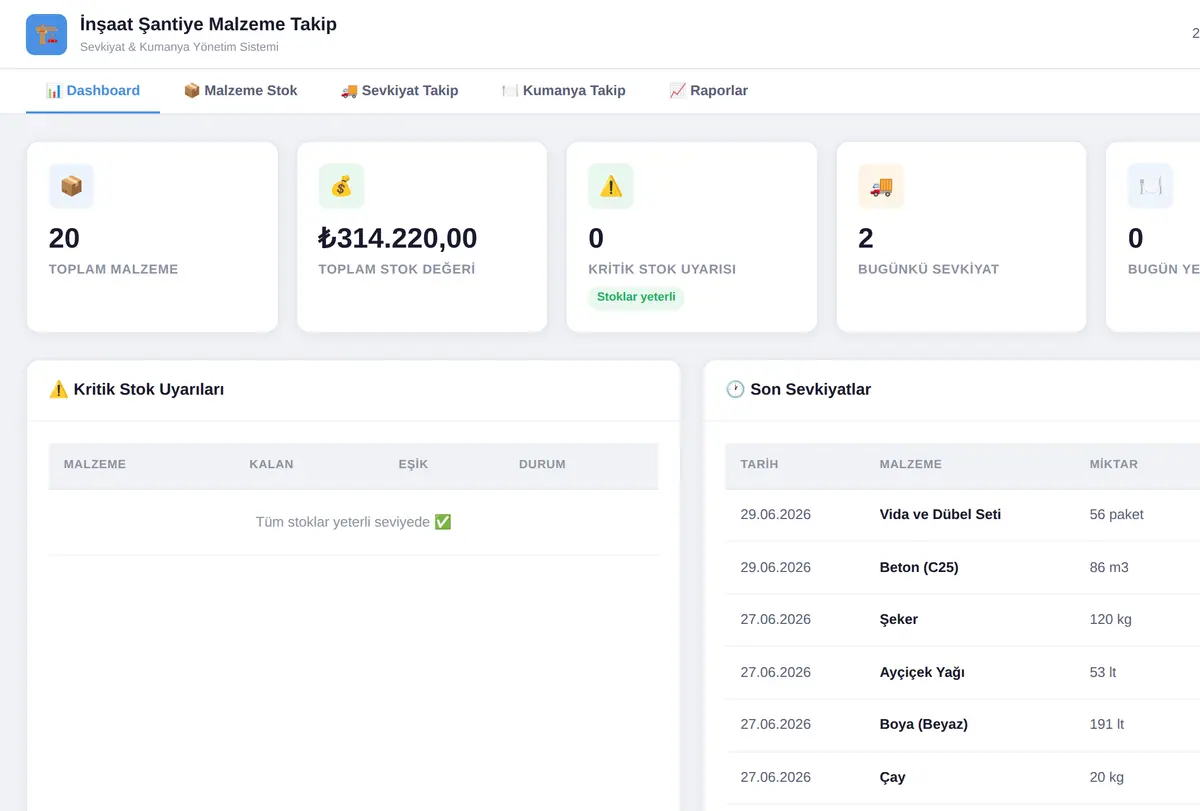Click the İnşaat Şantiye Malzeme Takip title

pyautogui.click(x=208, y=25)
